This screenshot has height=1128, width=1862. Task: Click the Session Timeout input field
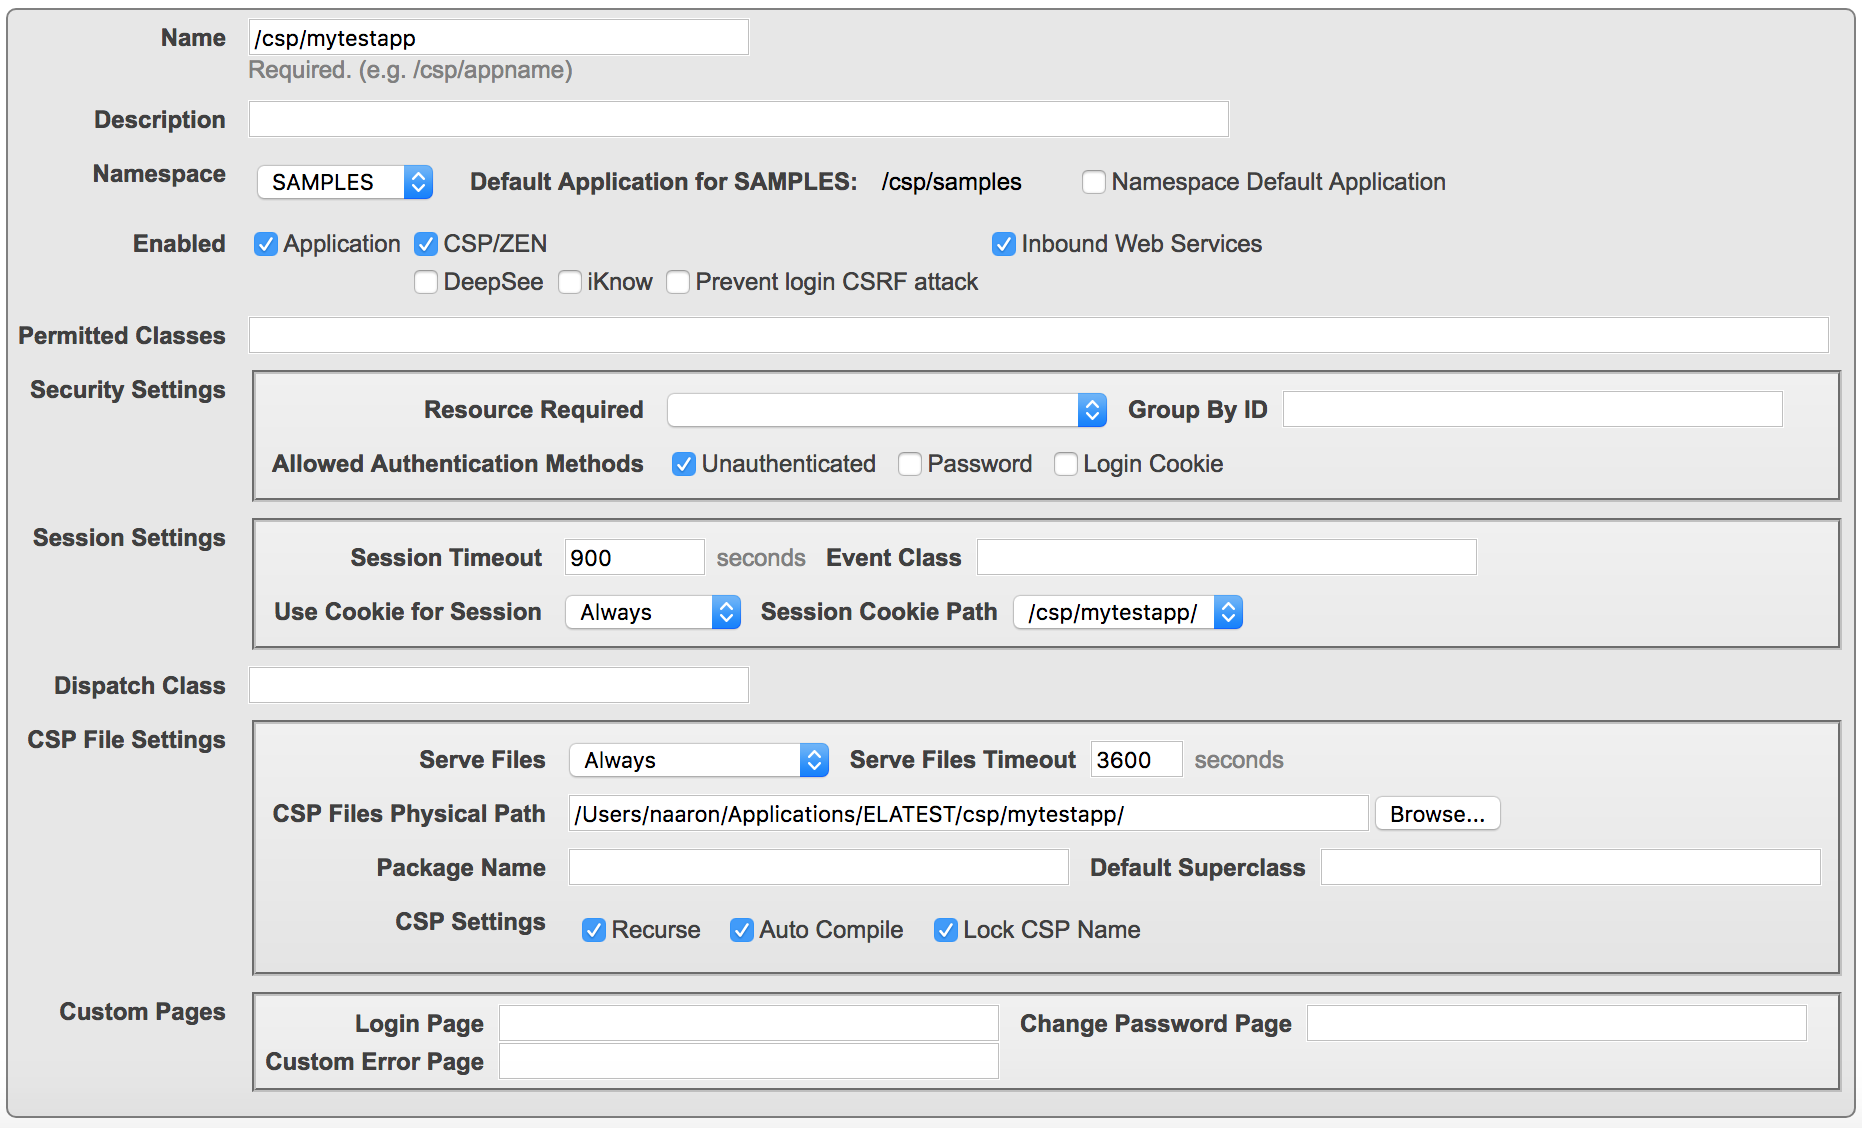634,558
